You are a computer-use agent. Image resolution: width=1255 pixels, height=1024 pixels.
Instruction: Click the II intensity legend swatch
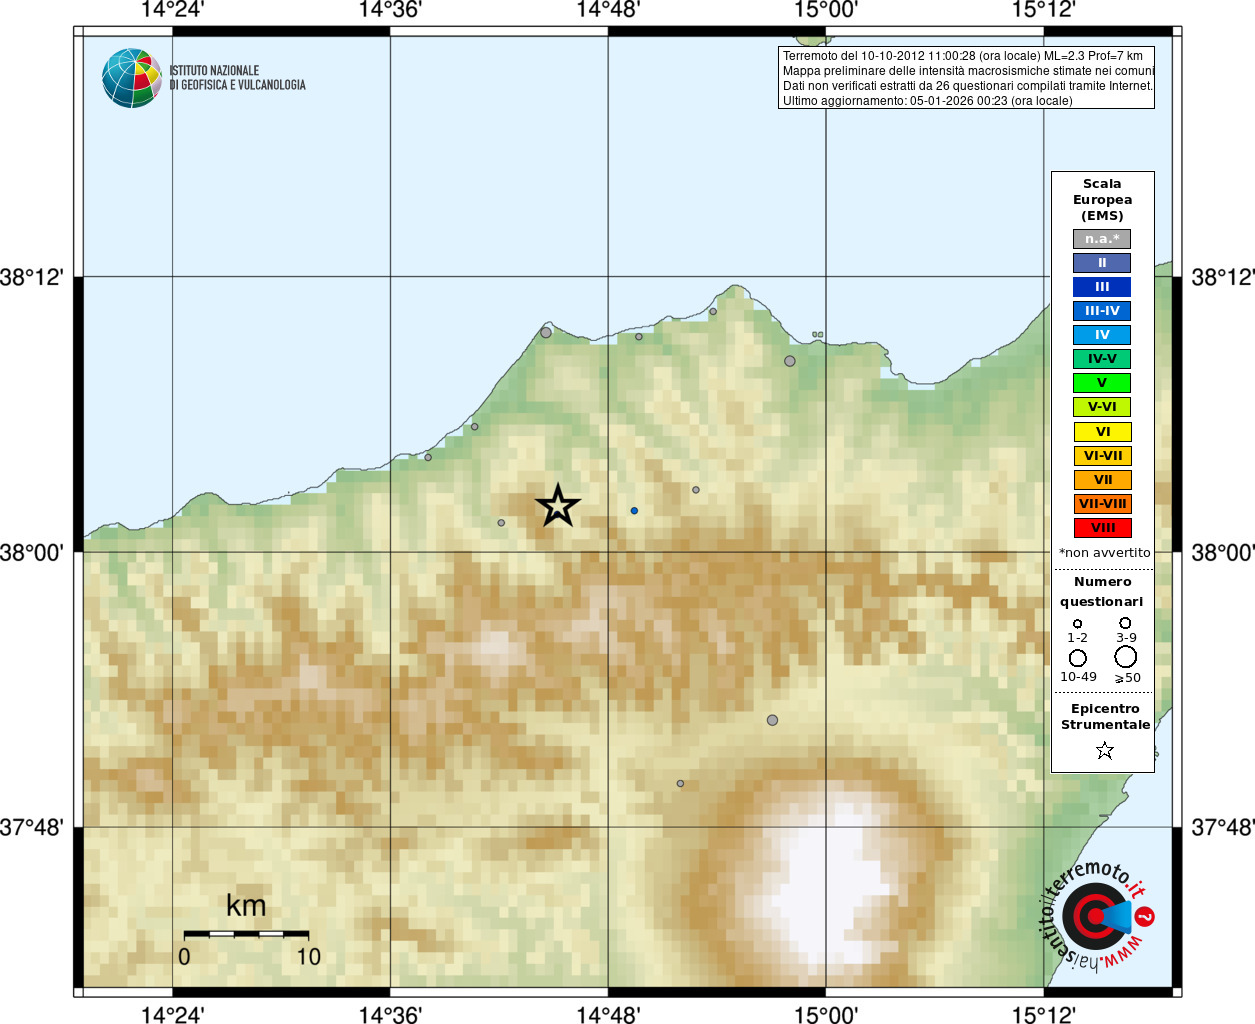click(x=1102, y=263)
